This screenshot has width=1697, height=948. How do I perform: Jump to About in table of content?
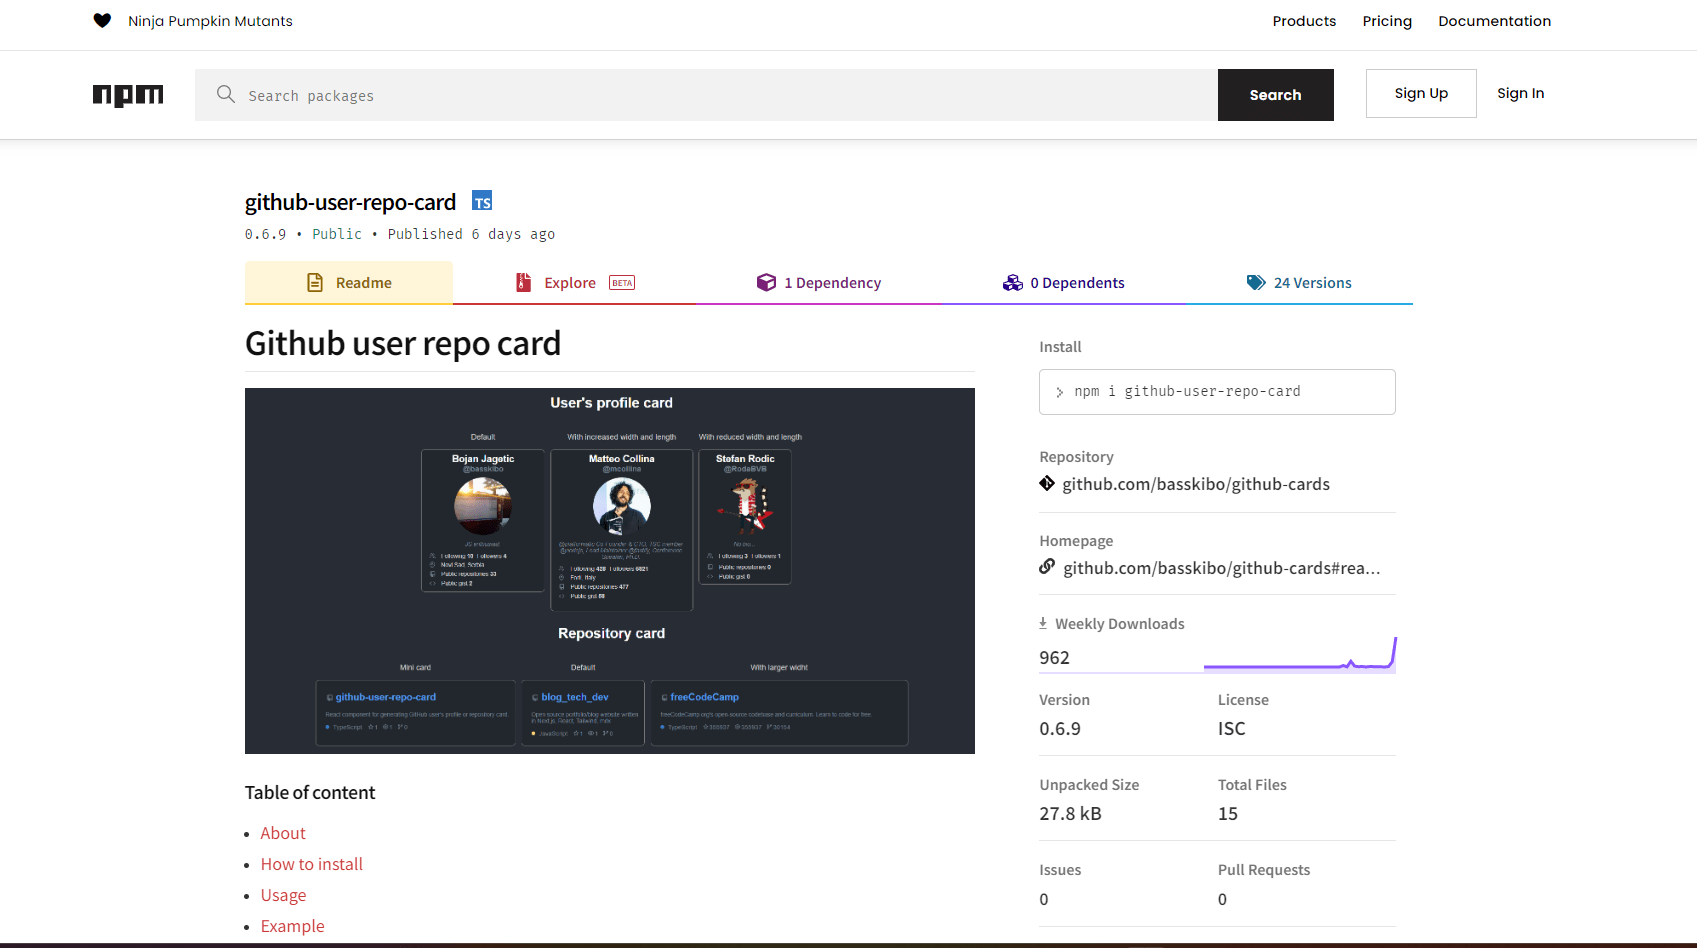283,833
